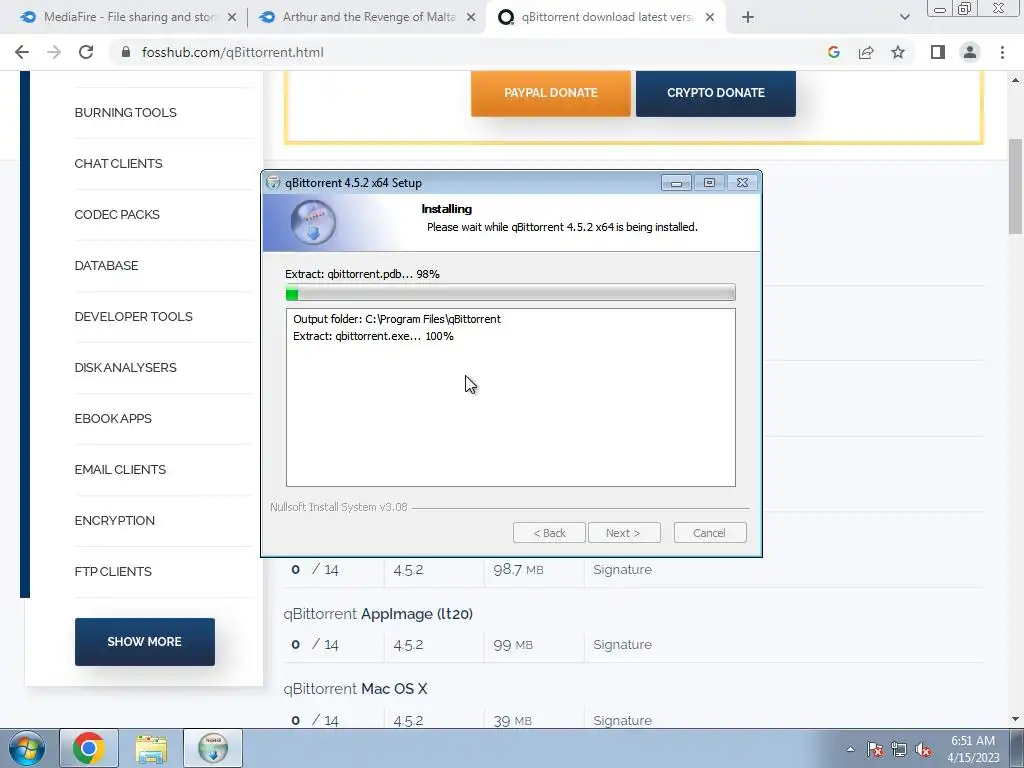The image size is (1024, 768).
Task: Click the page vertical scrollbar thumb
Action: 1016,186
